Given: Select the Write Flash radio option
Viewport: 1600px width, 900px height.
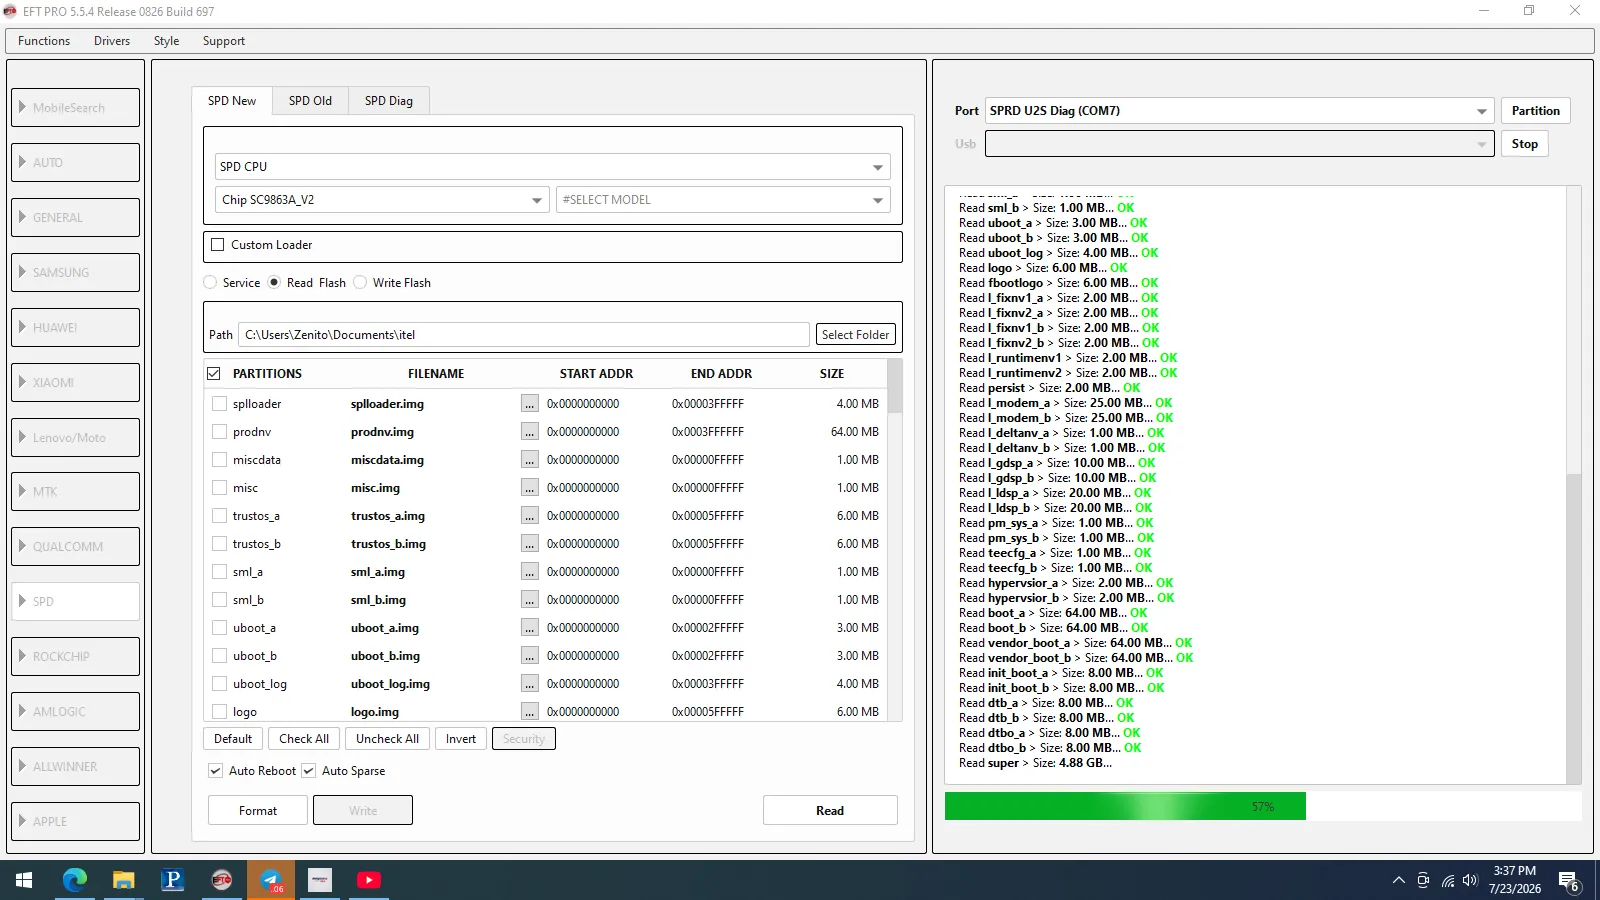Looking at the screenshot, I should [x=360, y=283].
